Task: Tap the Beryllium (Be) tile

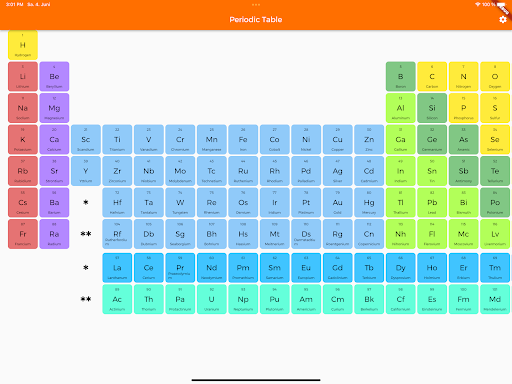Action: pos(54,76)
